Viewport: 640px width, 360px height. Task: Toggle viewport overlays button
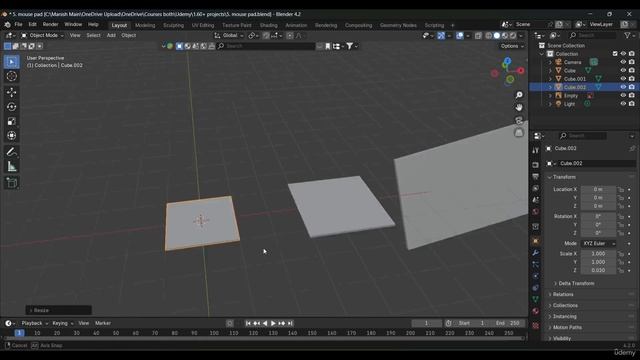460,36
